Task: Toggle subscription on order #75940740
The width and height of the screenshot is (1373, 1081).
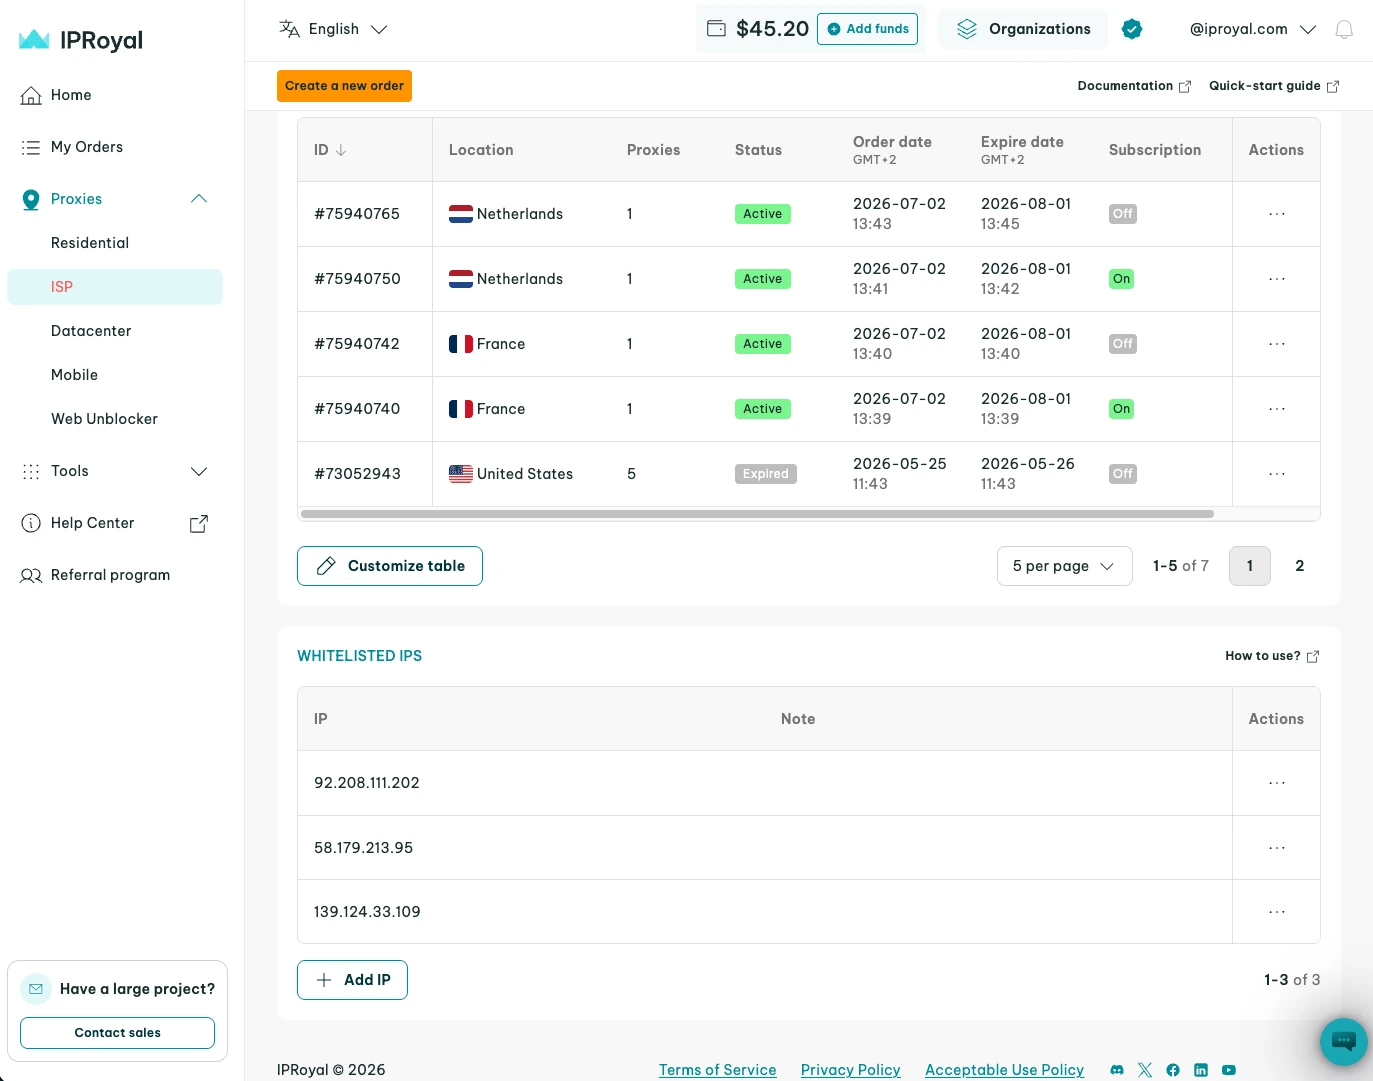Action: [x=1121, y=409]
